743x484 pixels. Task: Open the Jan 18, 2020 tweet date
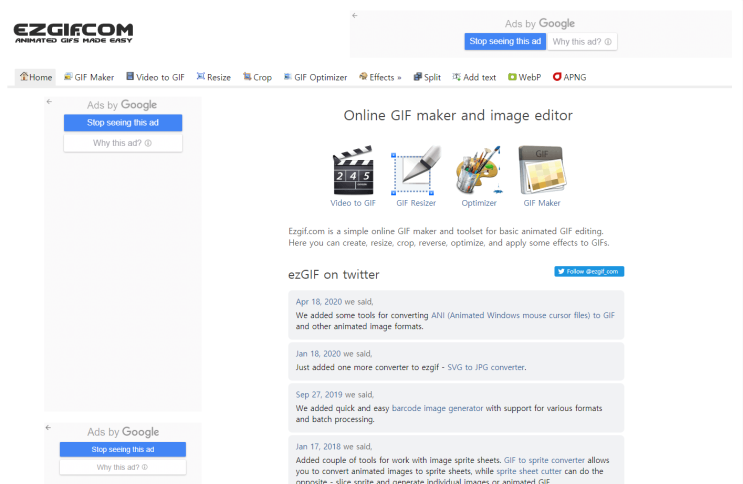(318, 354)
